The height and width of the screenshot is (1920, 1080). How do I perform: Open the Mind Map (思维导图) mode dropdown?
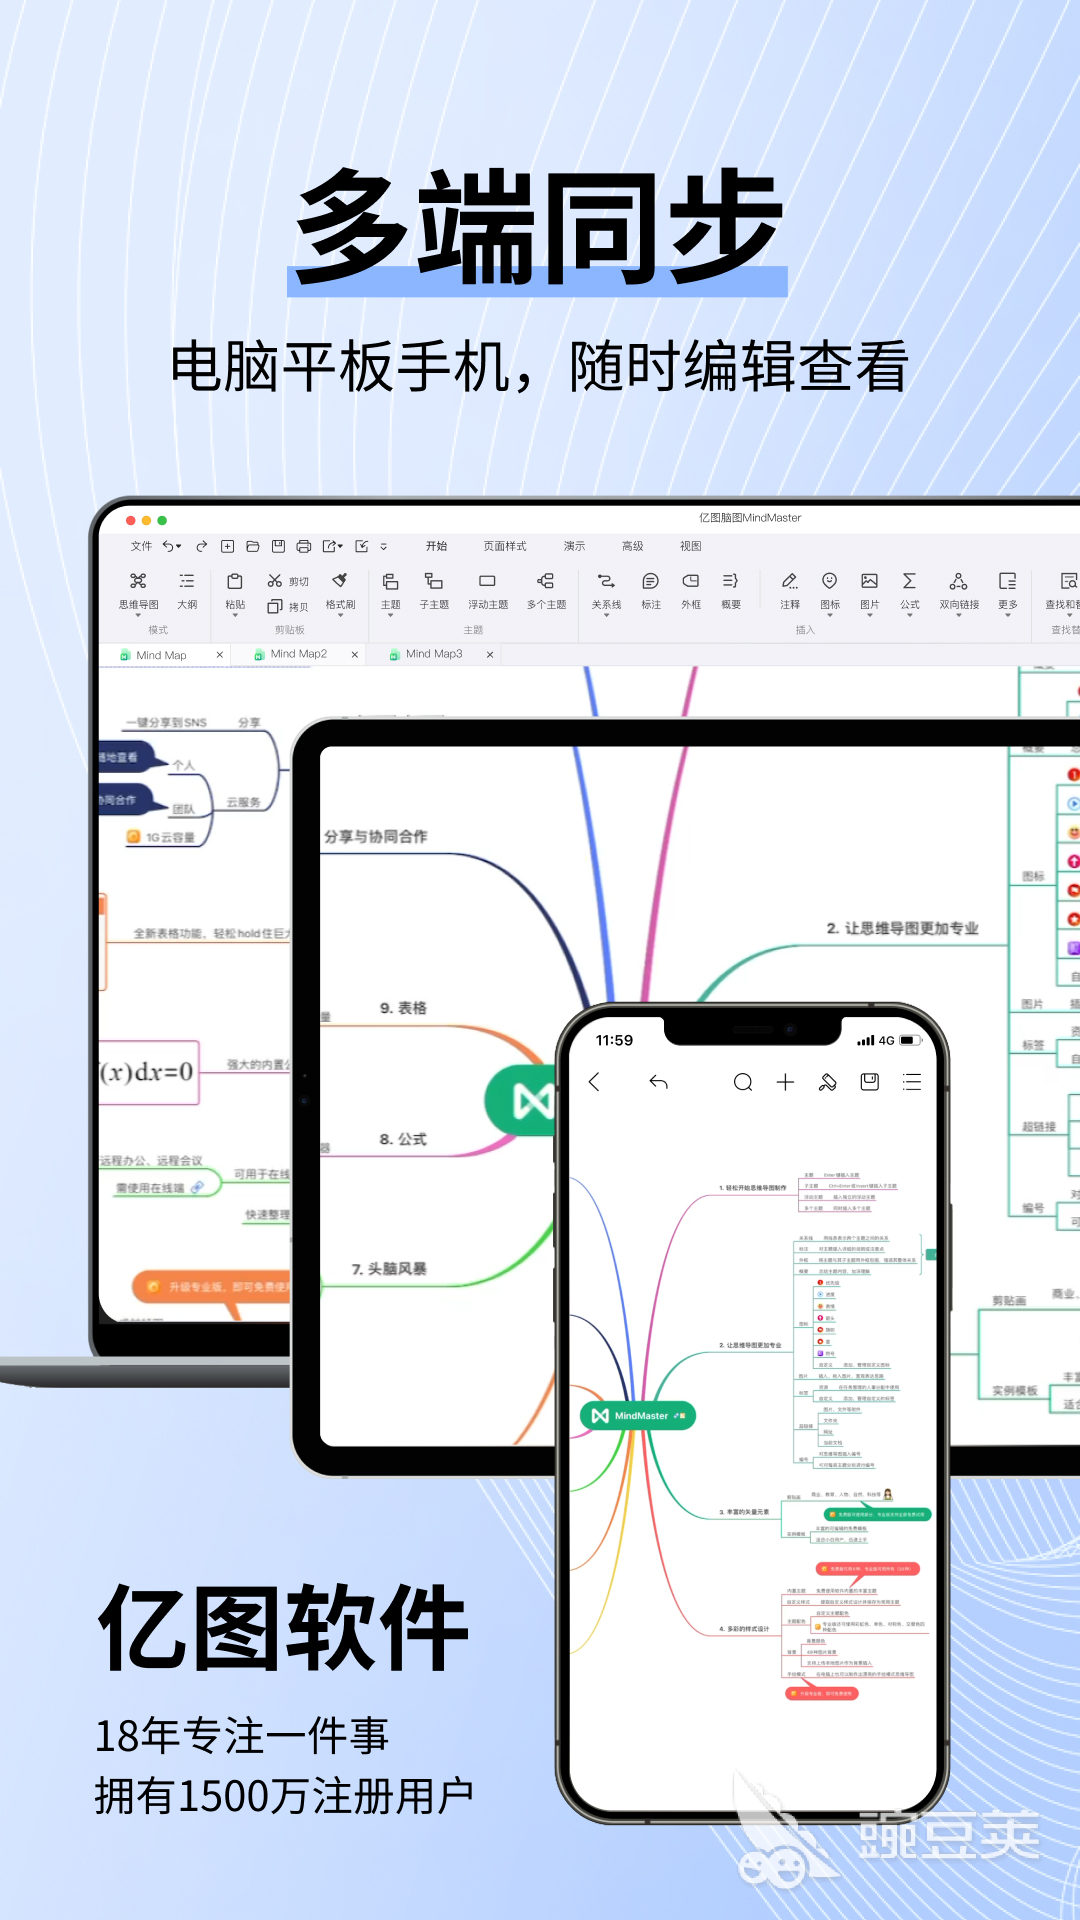point(138,616)
